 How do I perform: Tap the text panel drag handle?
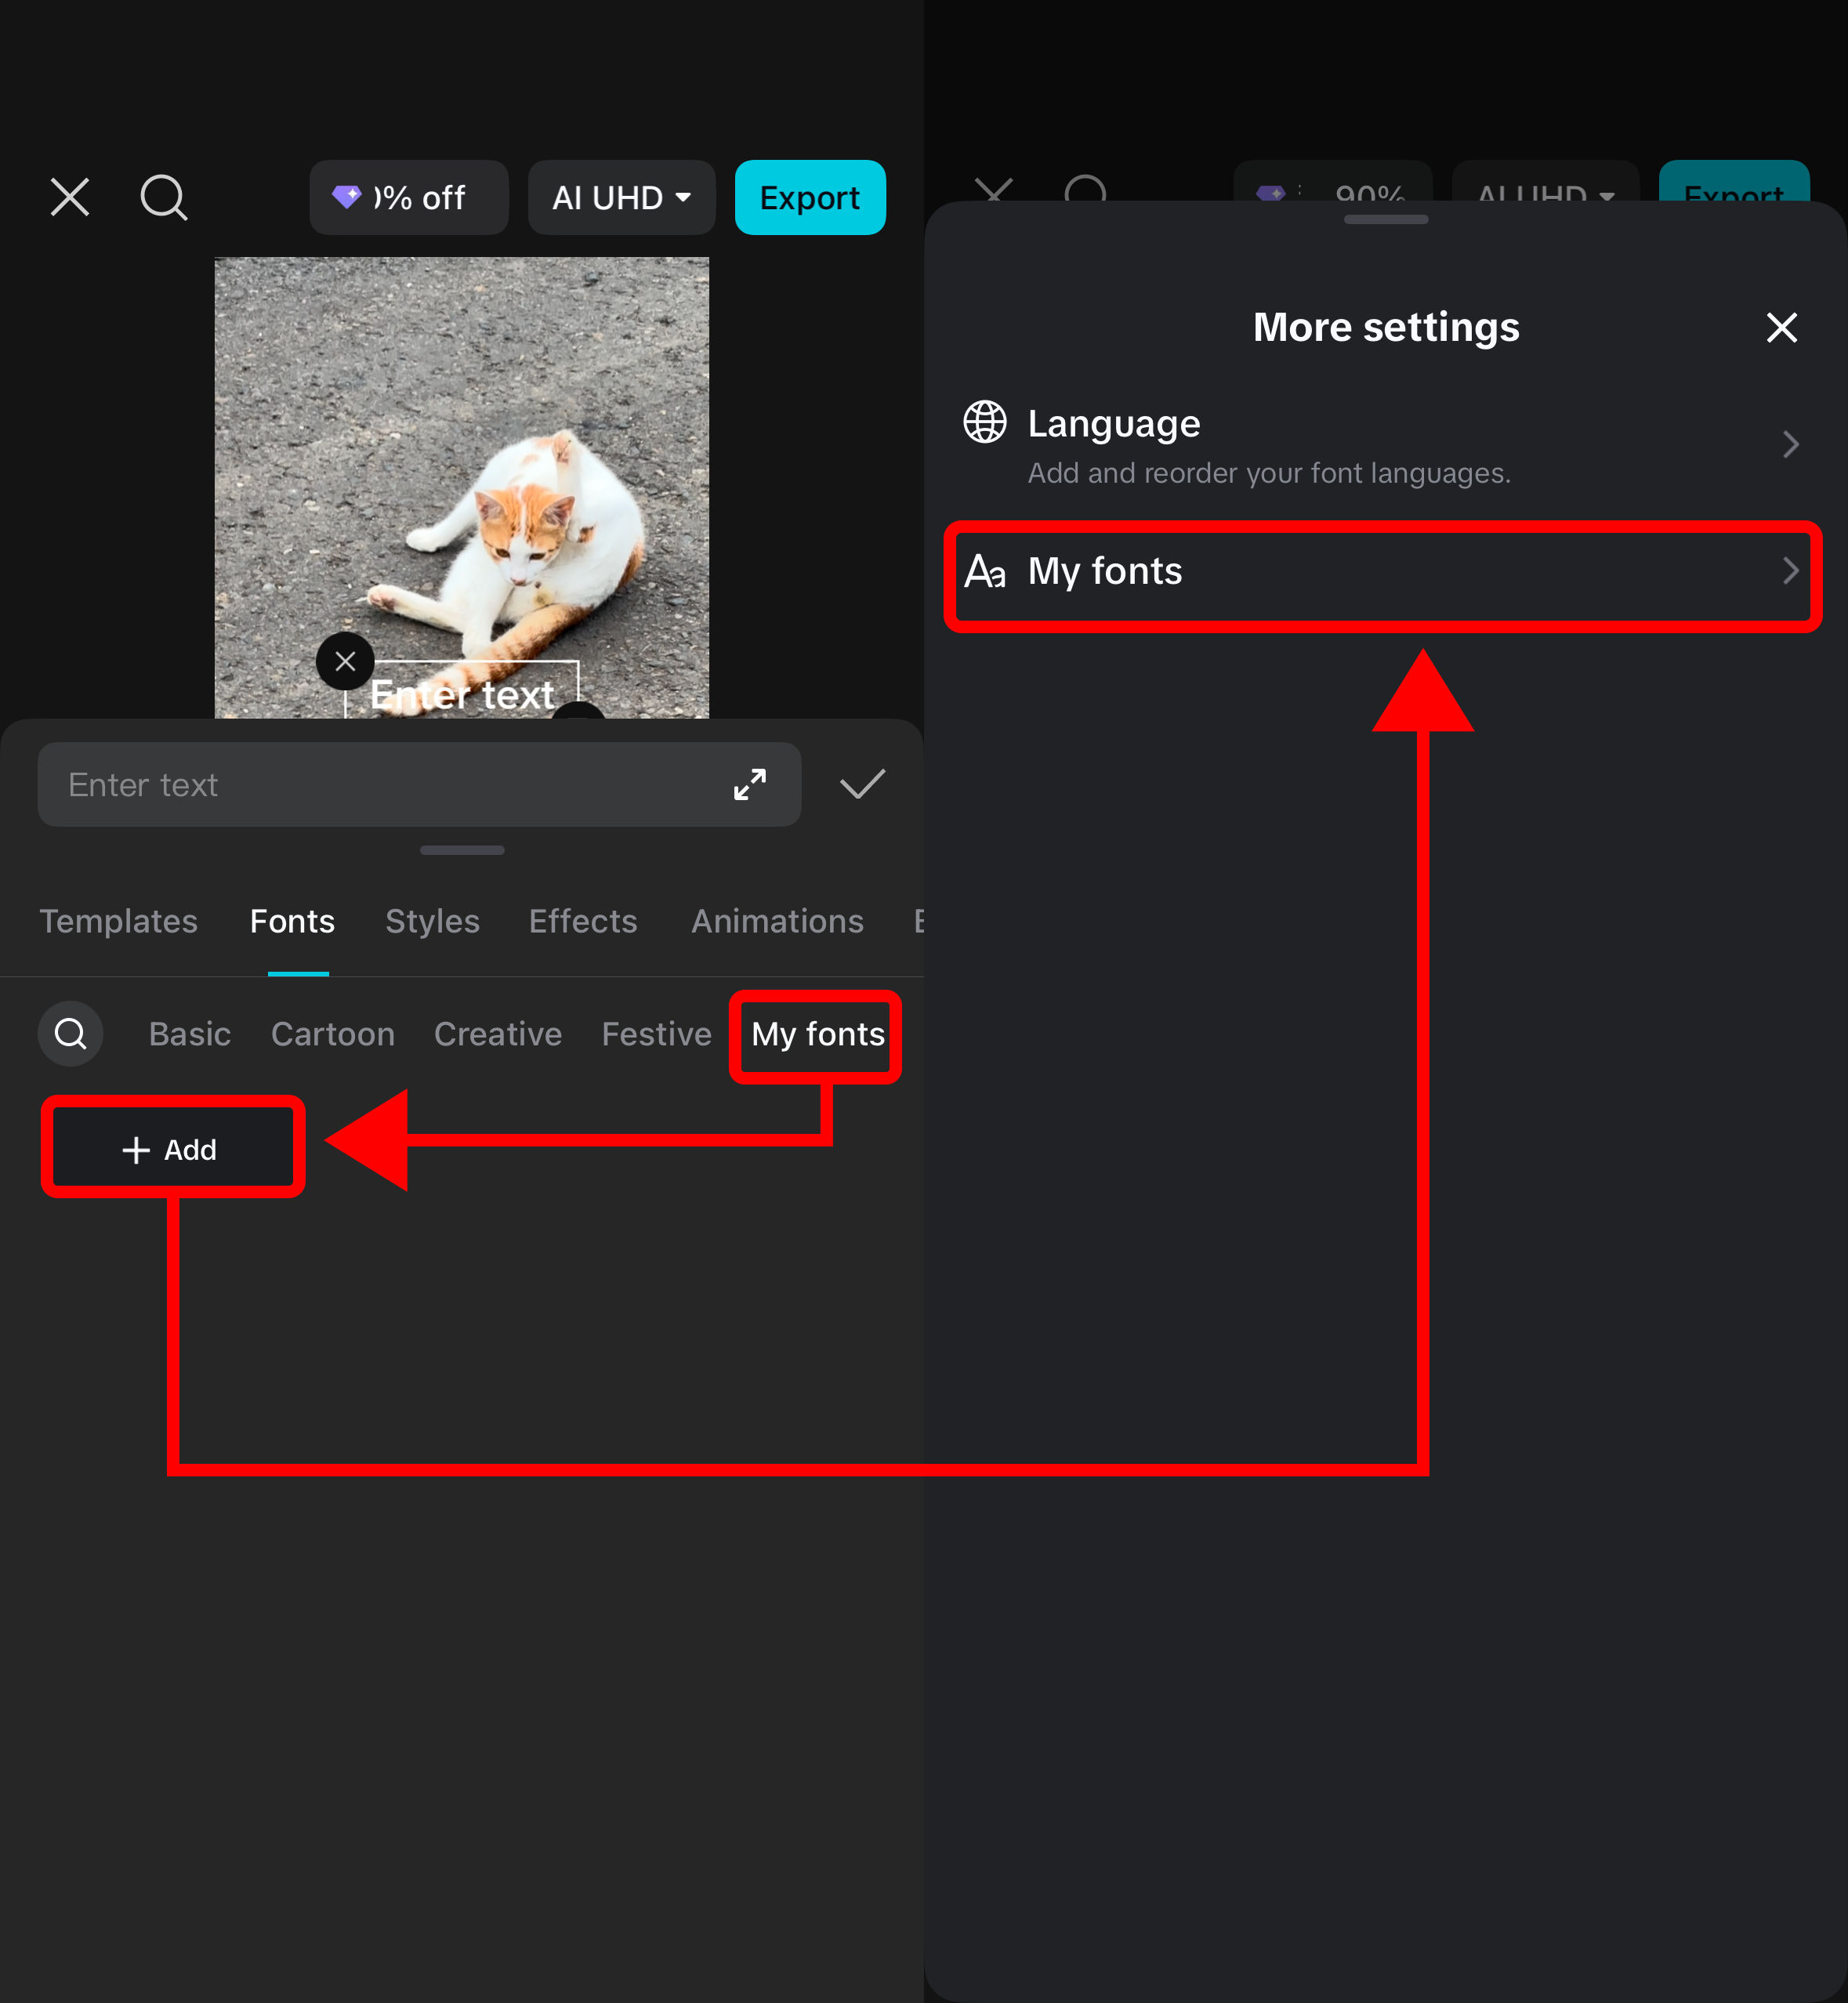(x=462, y=850)
